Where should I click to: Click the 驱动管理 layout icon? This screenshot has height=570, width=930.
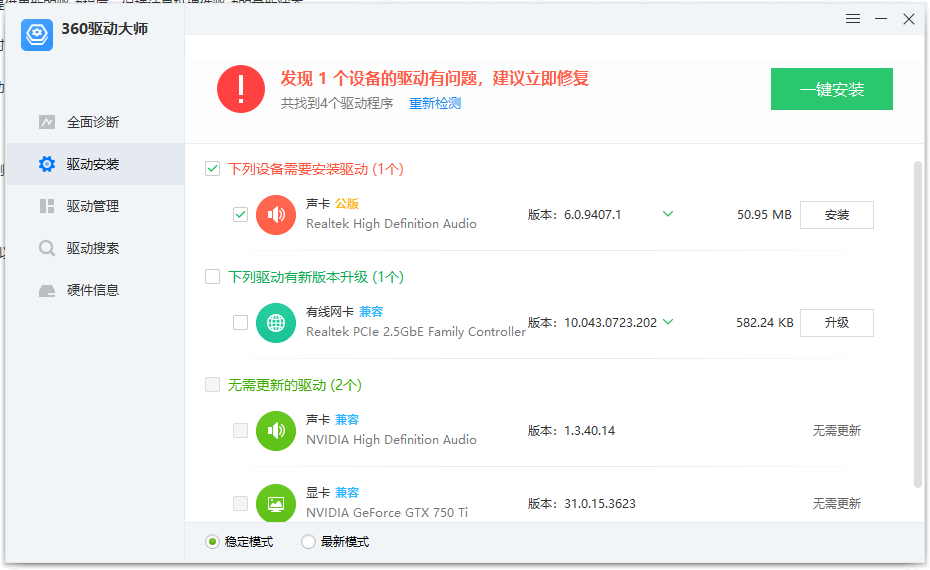click(47, 206)
